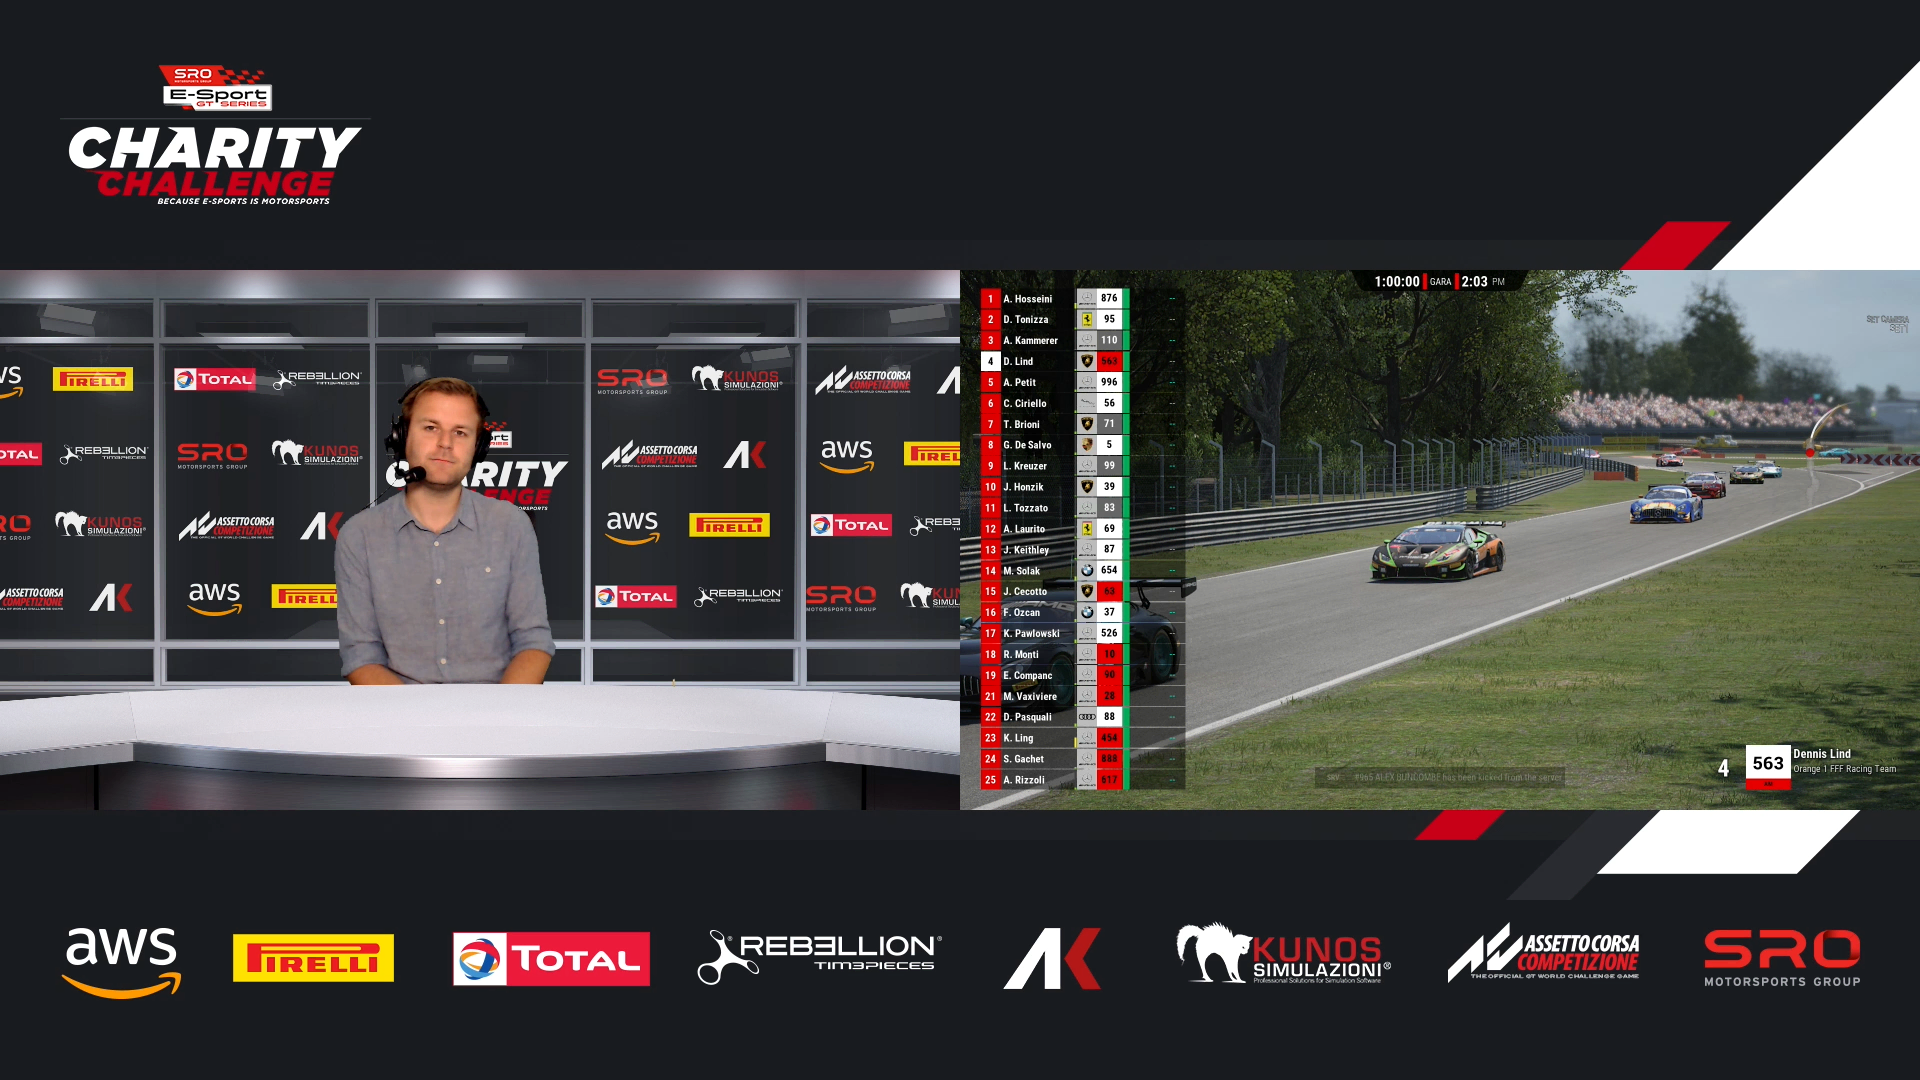This screenshot has height=1080, width=1920.
Task: Click the Rebellion Timepieces footer logo
Action: tap(818, 952)
